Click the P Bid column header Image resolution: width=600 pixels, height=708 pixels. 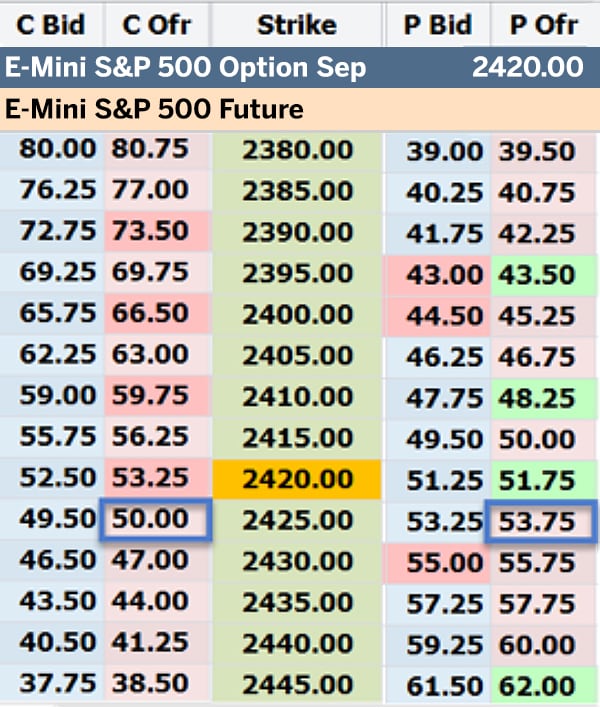click(x=439, y=24)
